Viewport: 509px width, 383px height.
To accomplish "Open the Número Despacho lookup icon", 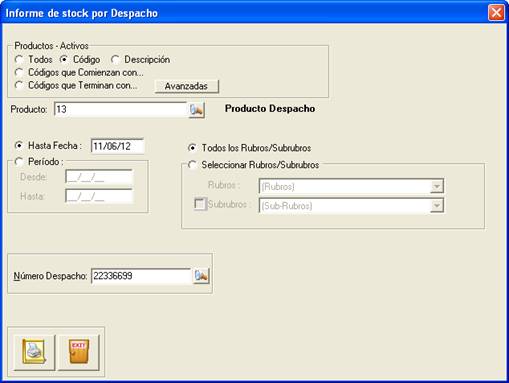I will tap(201, 276).
